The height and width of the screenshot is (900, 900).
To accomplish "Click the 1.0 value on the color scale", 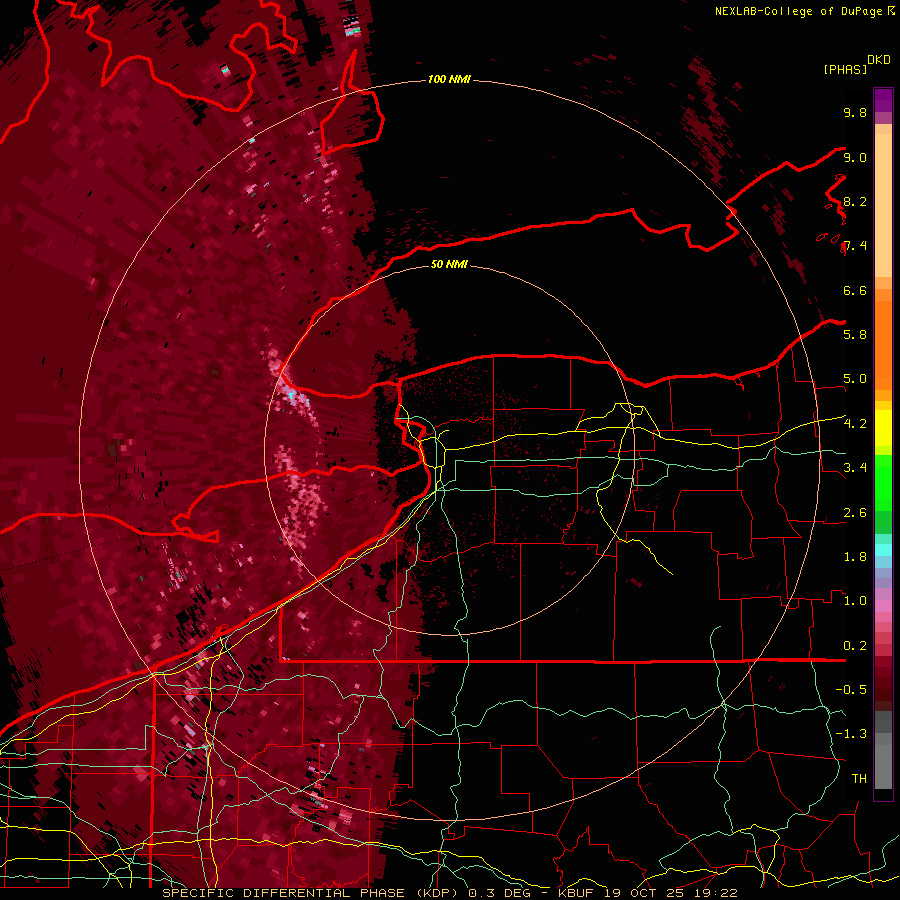I will (x=855, y=601).
